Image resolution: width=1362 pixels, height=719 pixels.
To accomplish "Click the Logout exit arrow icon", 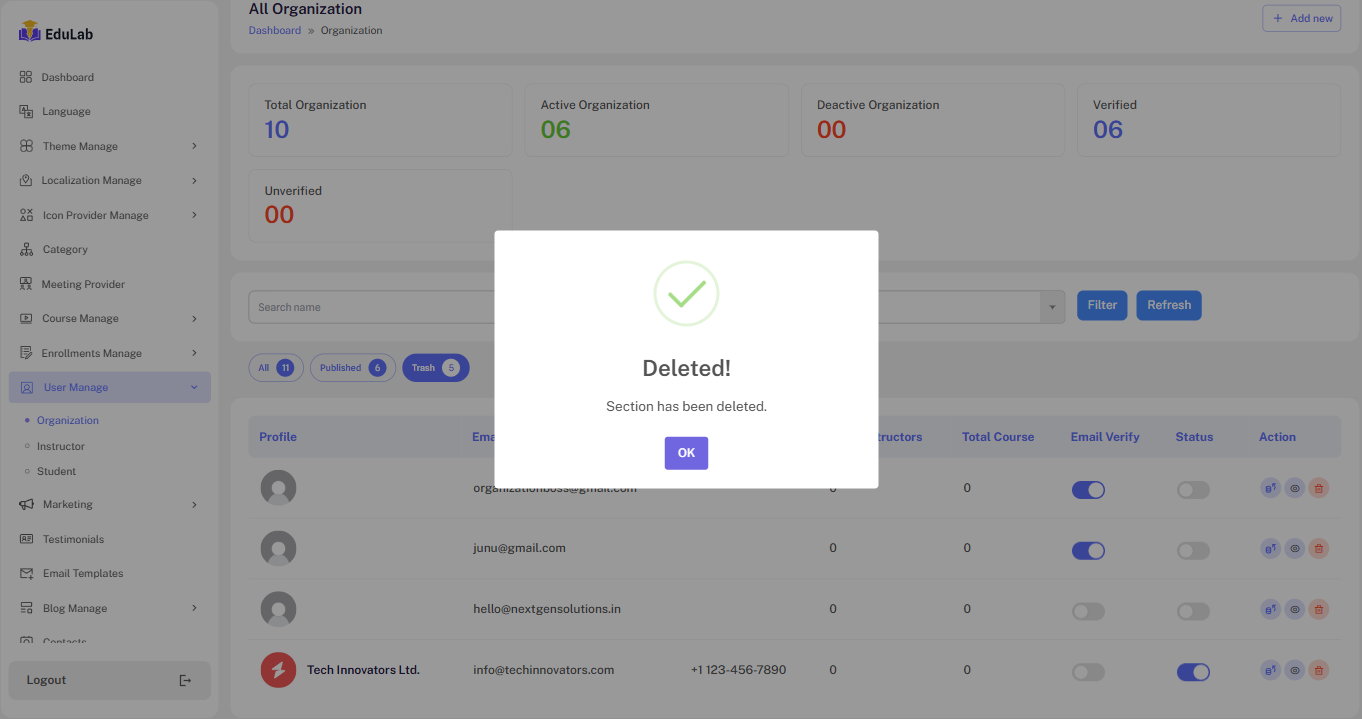I will point(185,681).
